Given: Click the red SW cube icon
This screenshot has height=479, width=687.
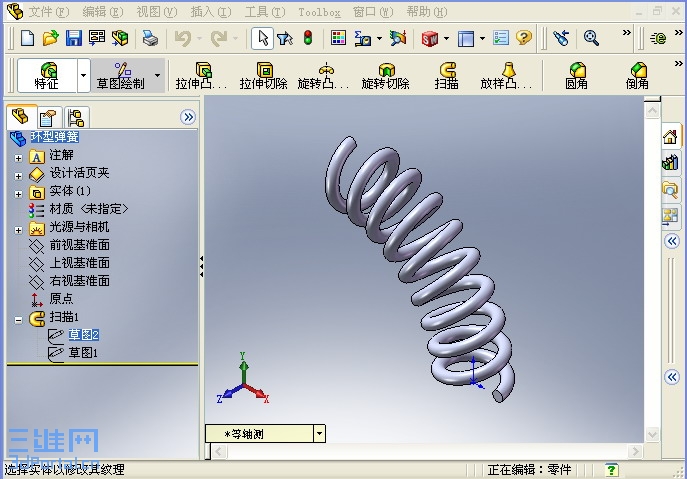Looking at the screenshot, I should [x=429, y=39].
